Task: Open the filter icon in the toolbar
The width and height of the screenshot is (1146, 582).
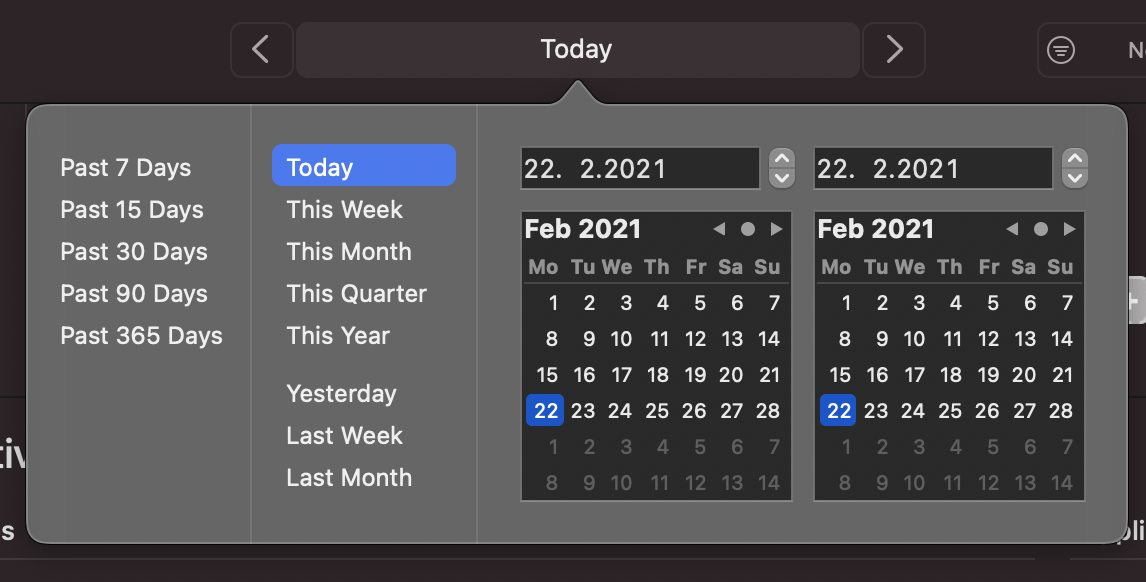Action: click(x=1061, y=50)
